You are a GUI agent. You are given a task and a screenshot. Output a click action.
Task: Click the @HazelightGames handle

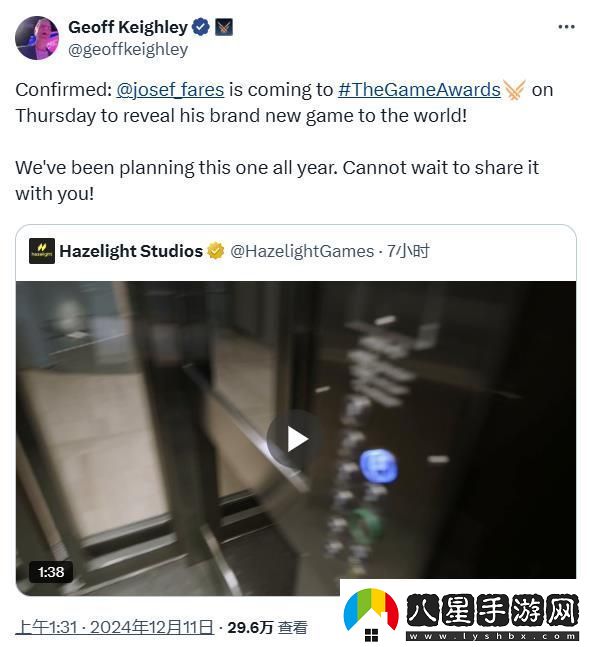click(302, 251)
